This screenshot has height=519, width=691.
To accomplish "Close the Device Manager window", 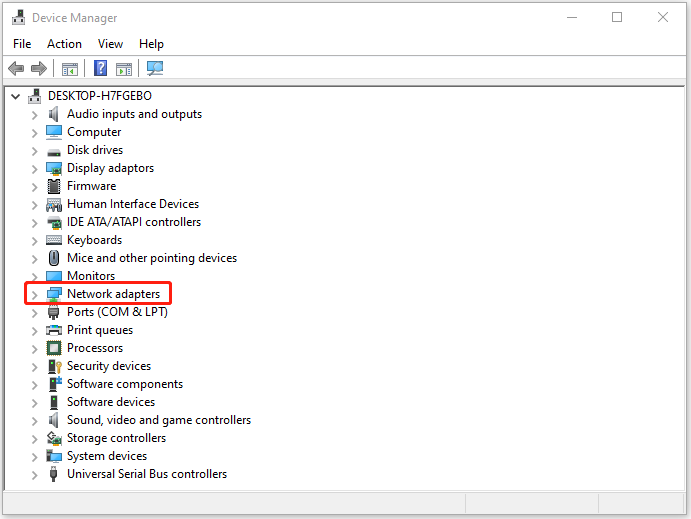I will (x=663, y=17).
